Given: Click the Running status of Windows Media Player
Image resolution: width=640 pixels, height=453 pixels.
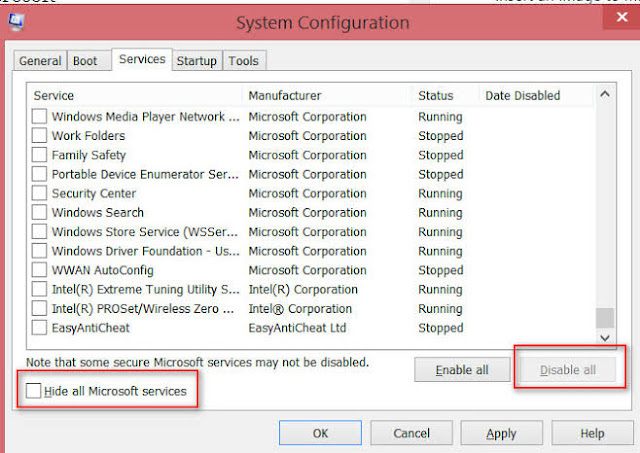Looking at the screenshot, I should [440, 117].
